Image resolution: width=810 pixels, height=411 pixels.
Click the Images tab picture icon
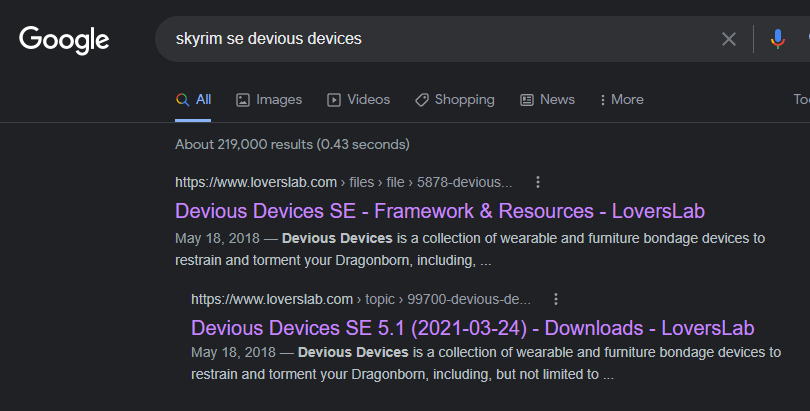243,100
